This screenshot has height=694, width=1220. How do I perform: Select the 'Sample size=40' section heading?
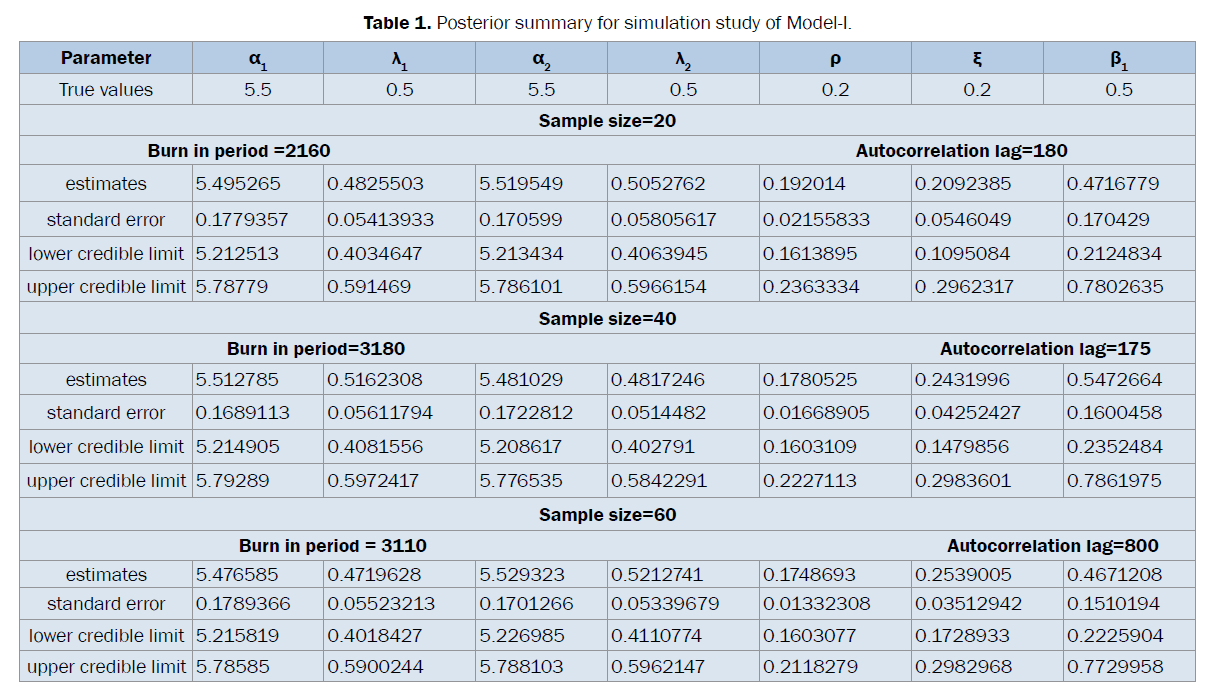tap(607, 319)
